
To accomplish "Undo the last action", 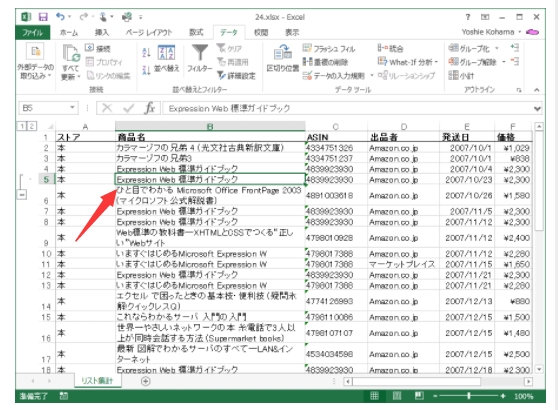I will tap(60, 16).
